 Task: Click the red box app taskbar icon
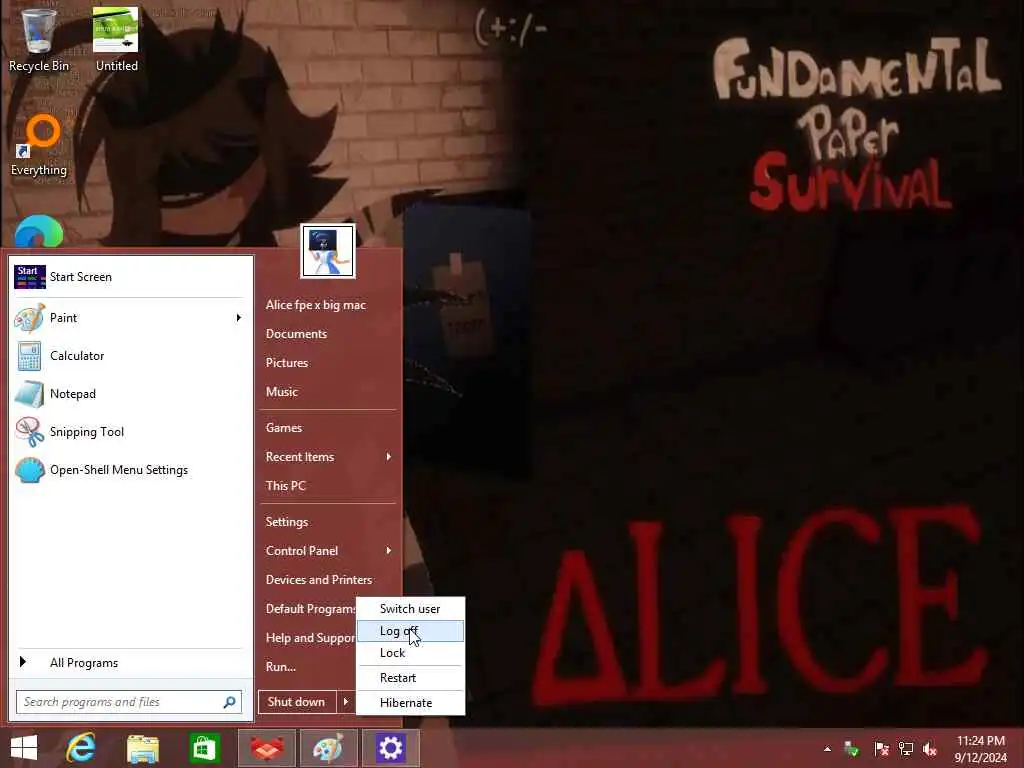tap(267, 748)
